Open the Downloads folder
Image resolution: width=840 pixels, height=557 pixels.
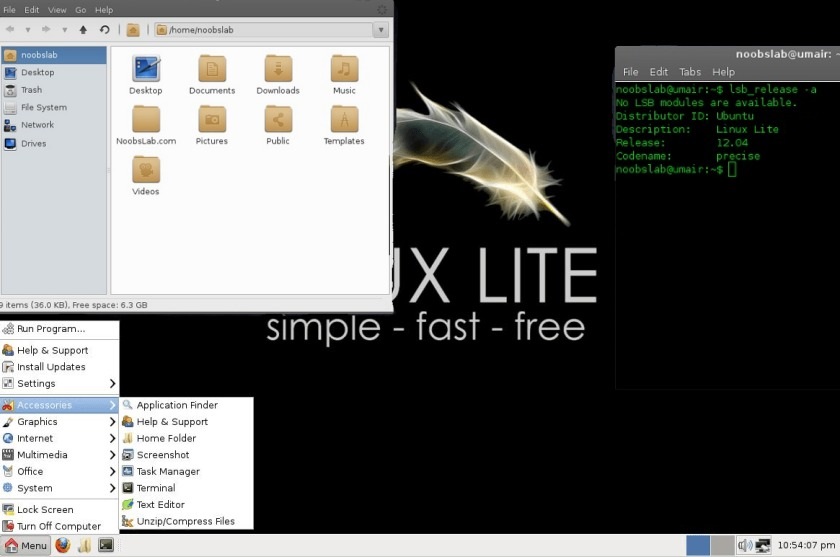pyautogui.click(x=278, y=75)
